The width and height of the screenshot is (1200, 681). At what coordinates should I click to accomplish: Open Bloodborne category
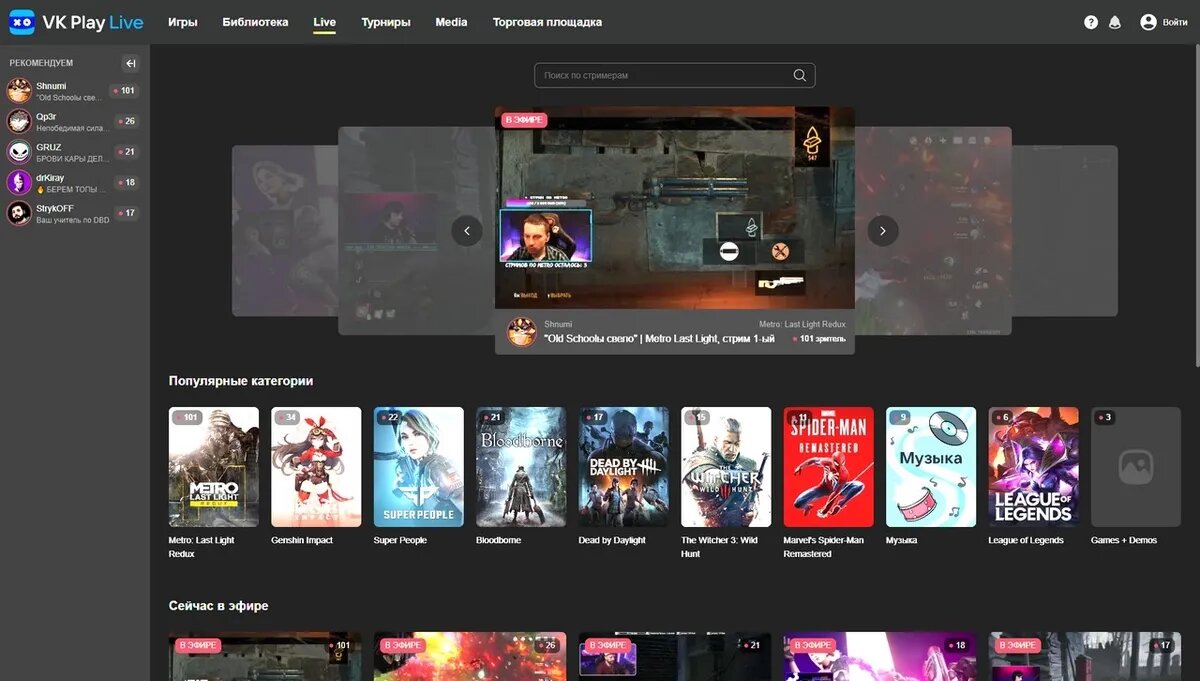pyautogui.click(x=521, y=467)
